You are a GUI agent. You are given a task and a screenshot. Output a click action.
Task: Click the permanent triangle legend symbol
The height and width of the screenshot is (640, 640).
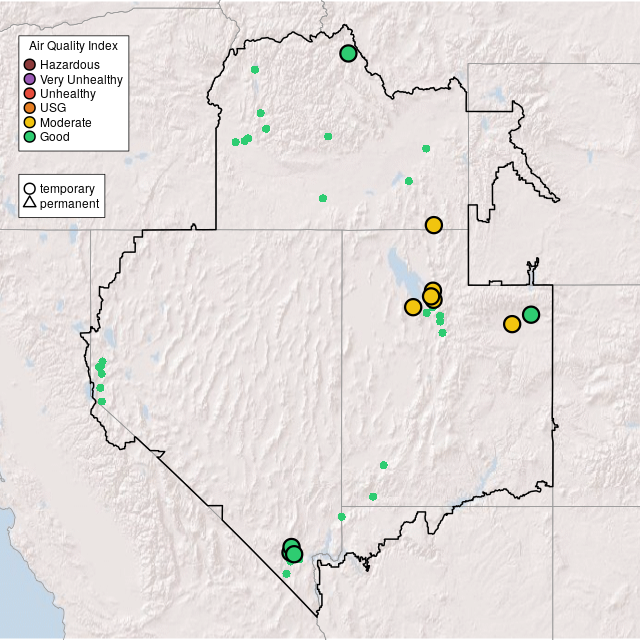[x=30, y=204]
